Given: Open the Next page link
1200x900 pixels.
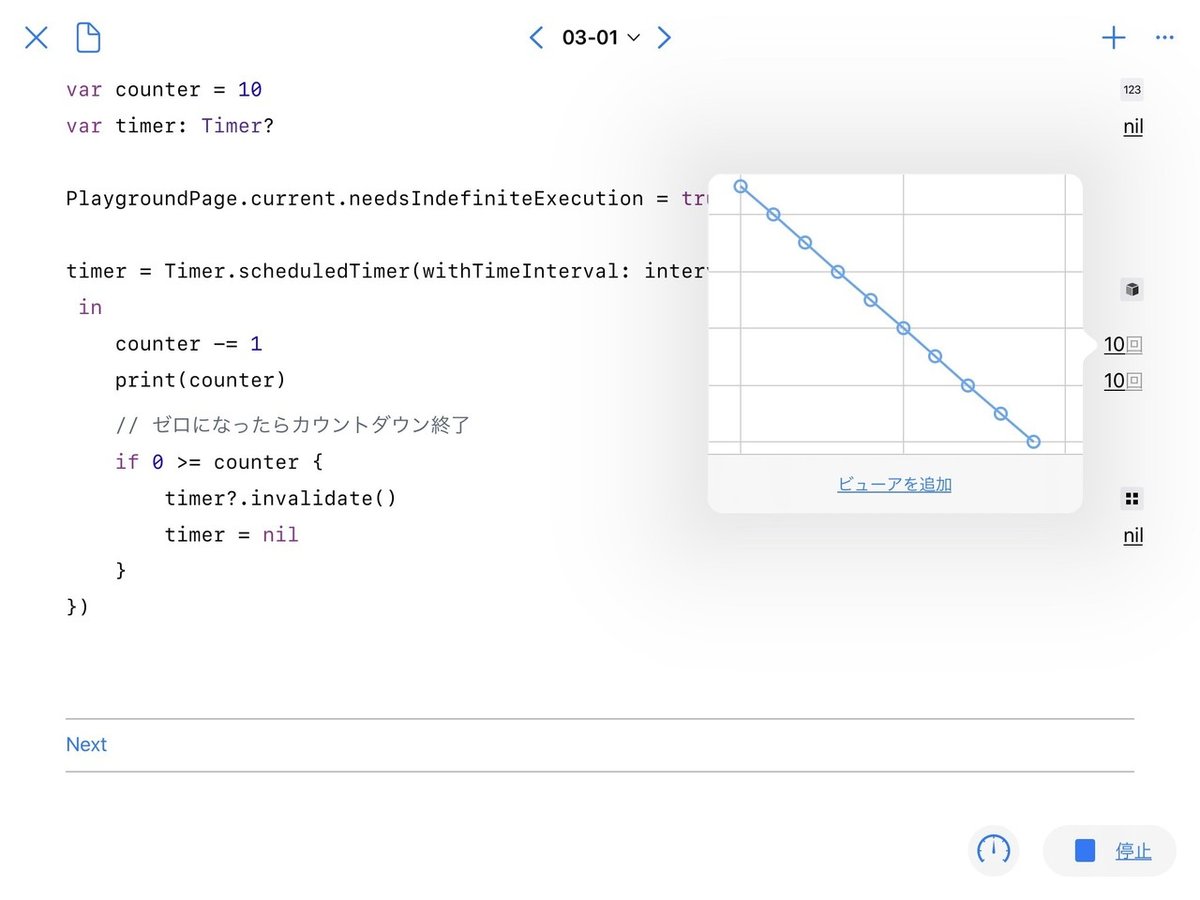Looking at the screenshot, I should click(x=86, y=745).
